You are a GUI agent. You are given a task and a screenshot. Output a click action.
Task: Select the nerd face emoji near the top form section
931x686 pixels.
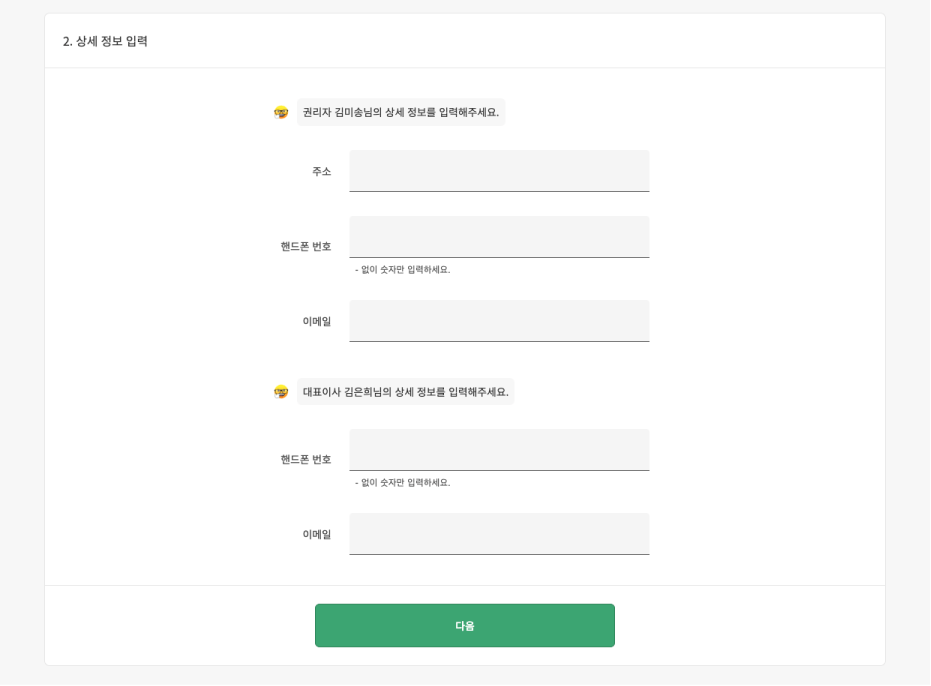click(x=281, y=113)
